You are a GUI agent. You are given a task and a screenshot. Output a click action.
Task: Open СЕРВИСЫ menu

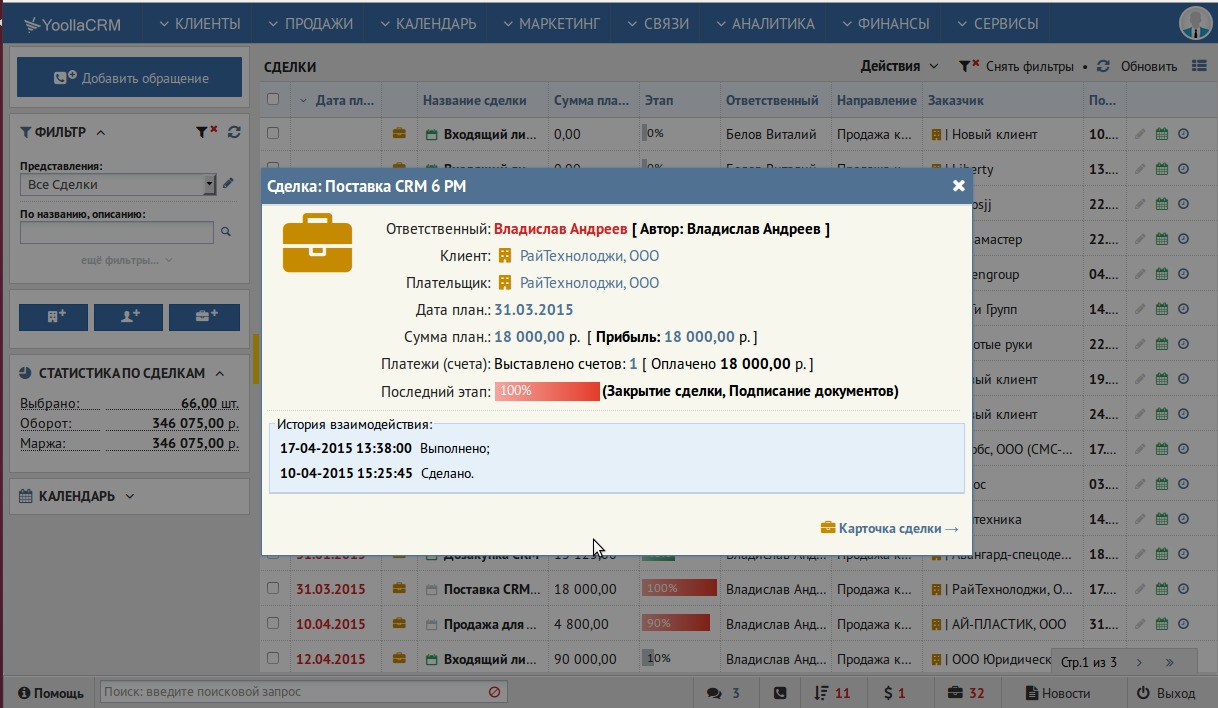tap(998, 23)
